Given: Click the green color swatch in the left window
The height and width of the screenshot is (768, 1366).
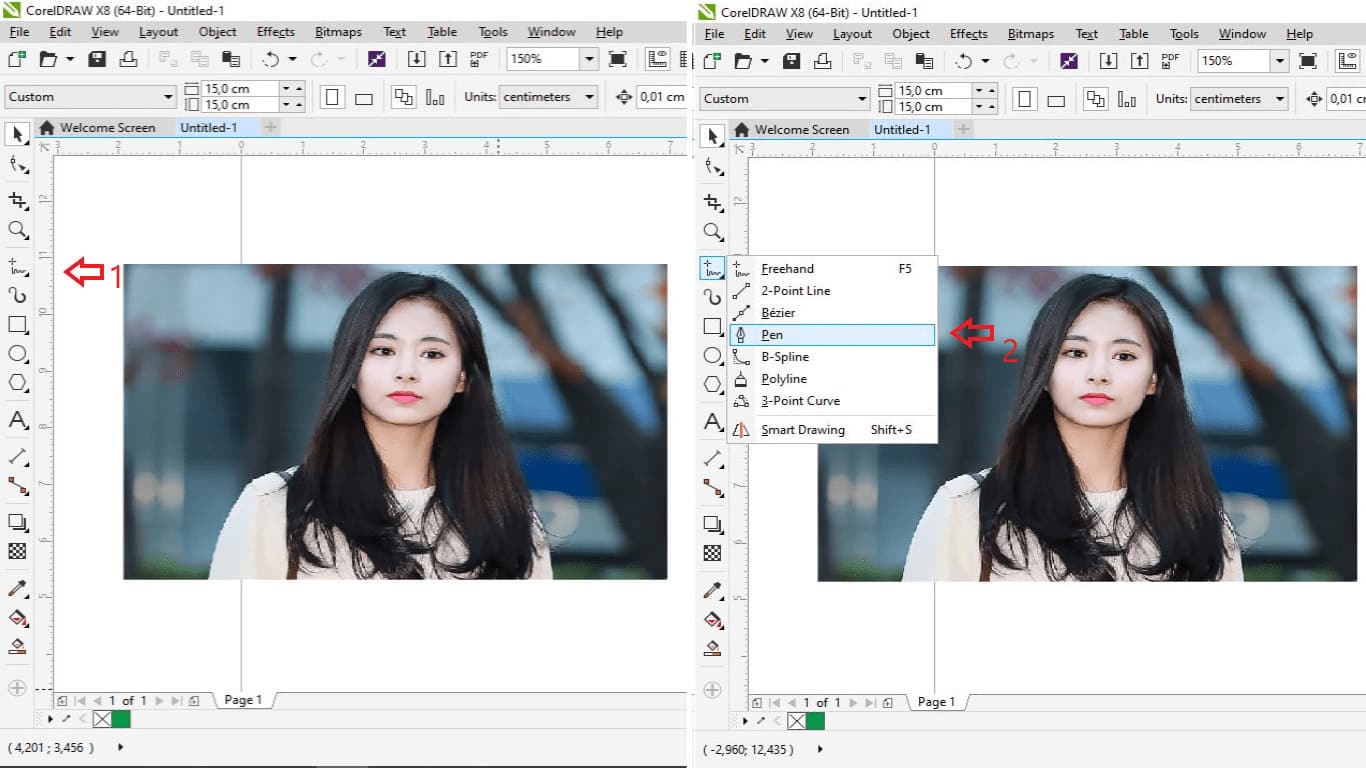Looking at the screenshot, I should click(x=121, y=718).
